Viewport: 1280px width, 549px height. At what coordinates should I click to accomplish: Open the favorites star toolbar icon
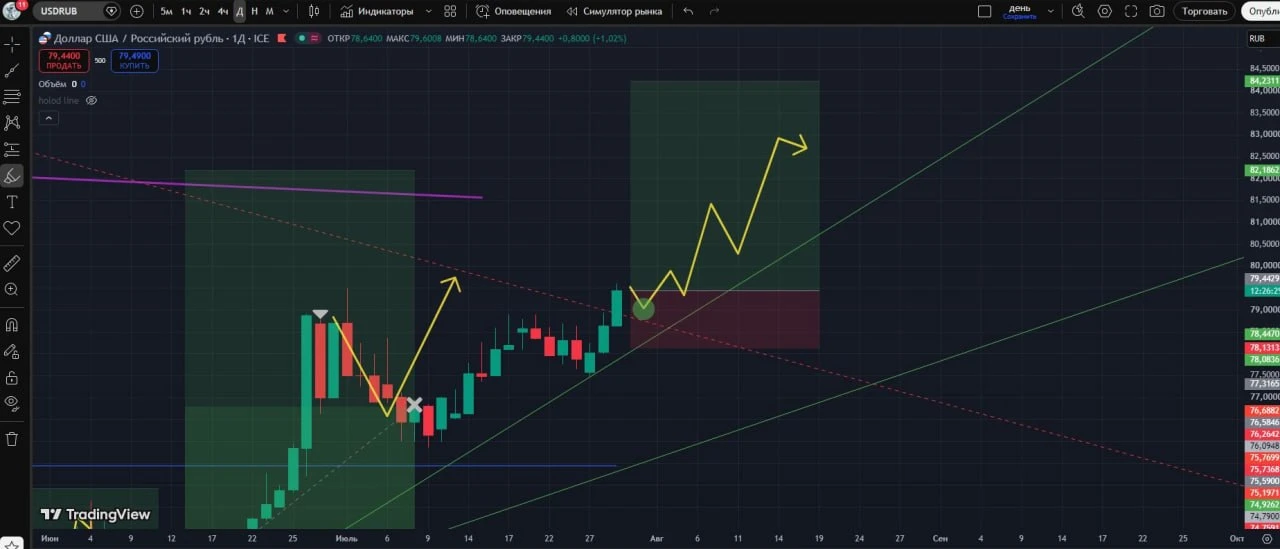click(13, 542)
